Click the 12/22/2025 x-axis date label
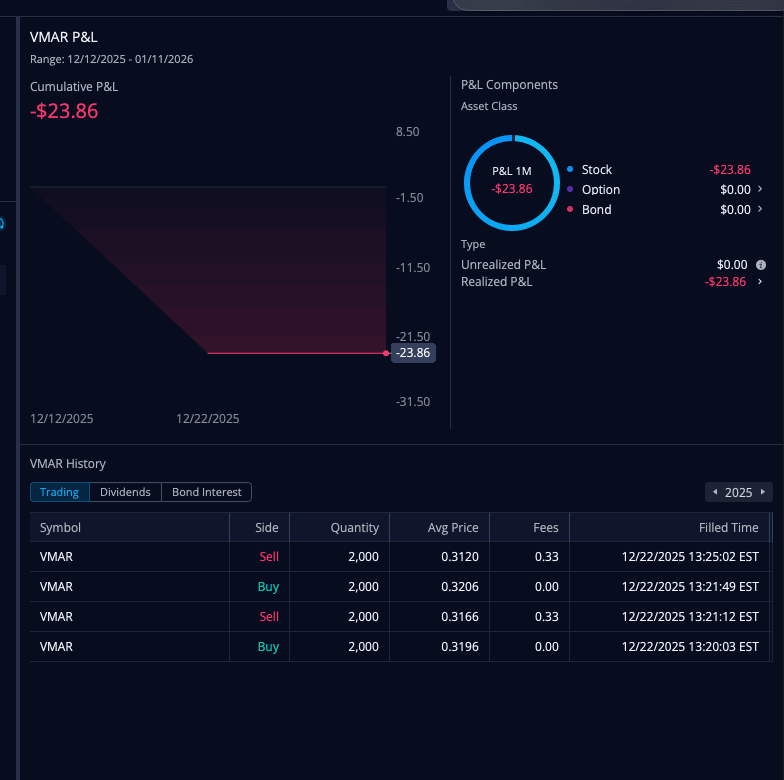 coord(208,418)
